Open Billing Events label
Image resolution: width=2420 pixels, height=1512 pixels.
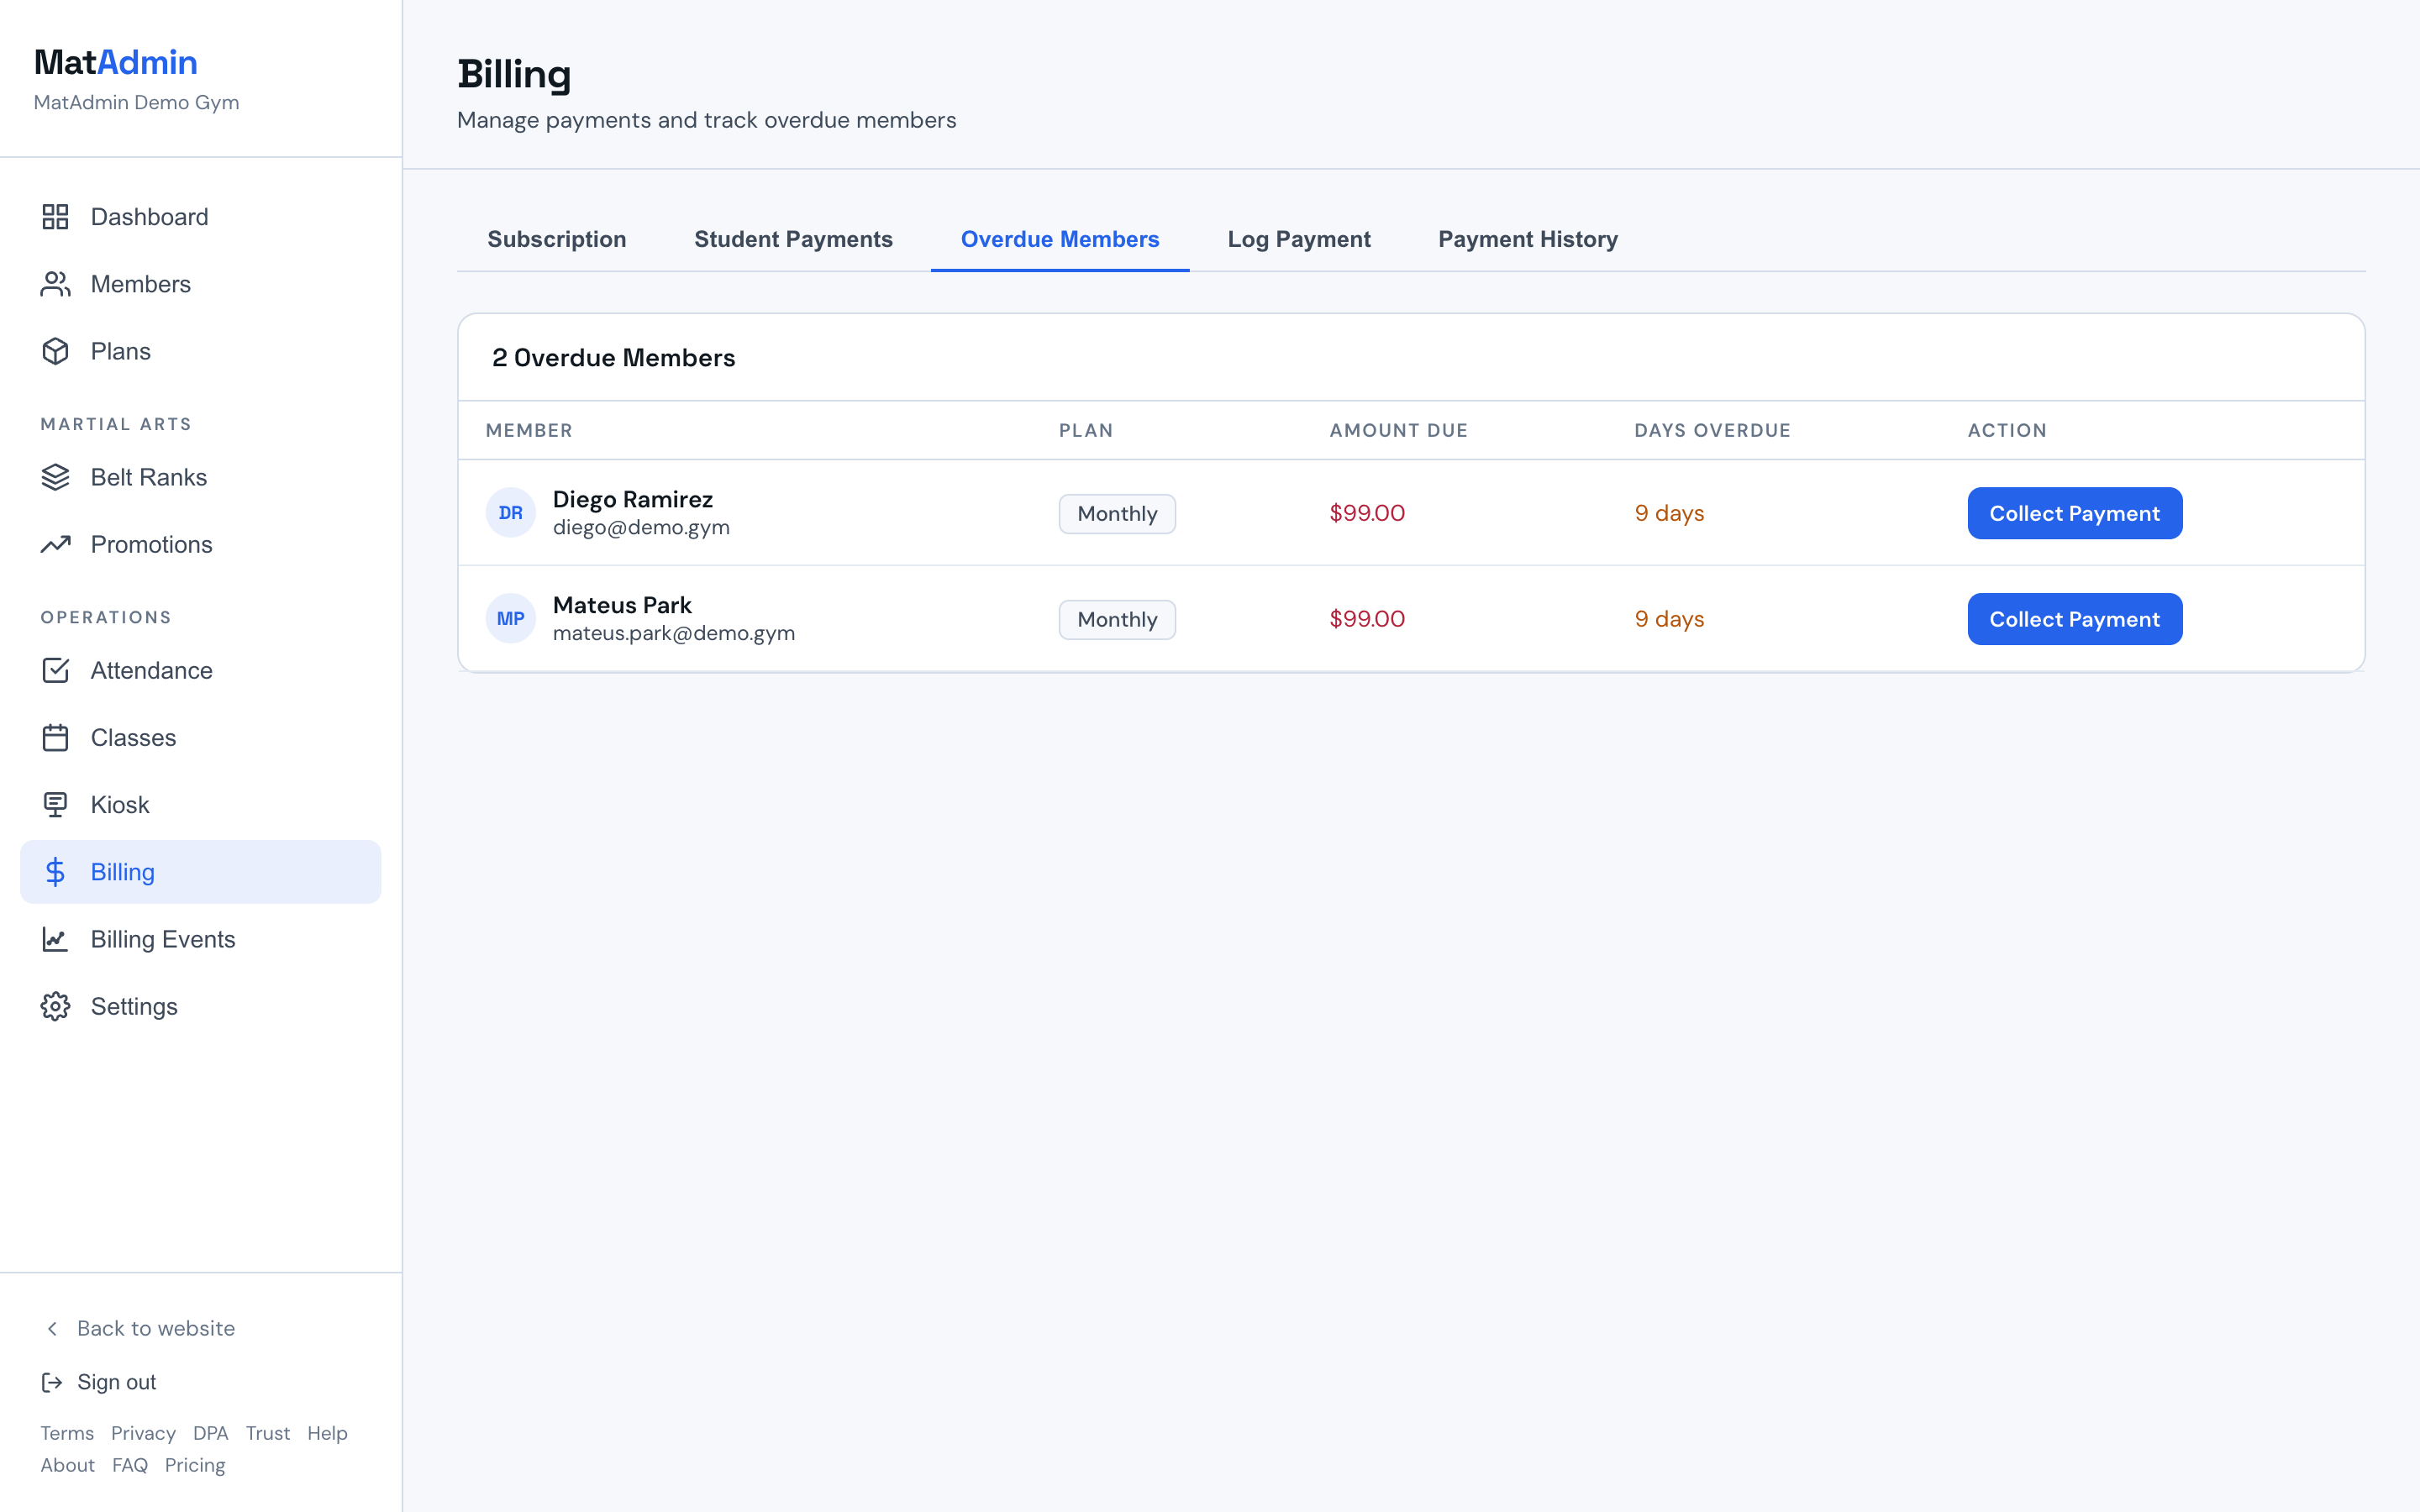tap(163, 938)
